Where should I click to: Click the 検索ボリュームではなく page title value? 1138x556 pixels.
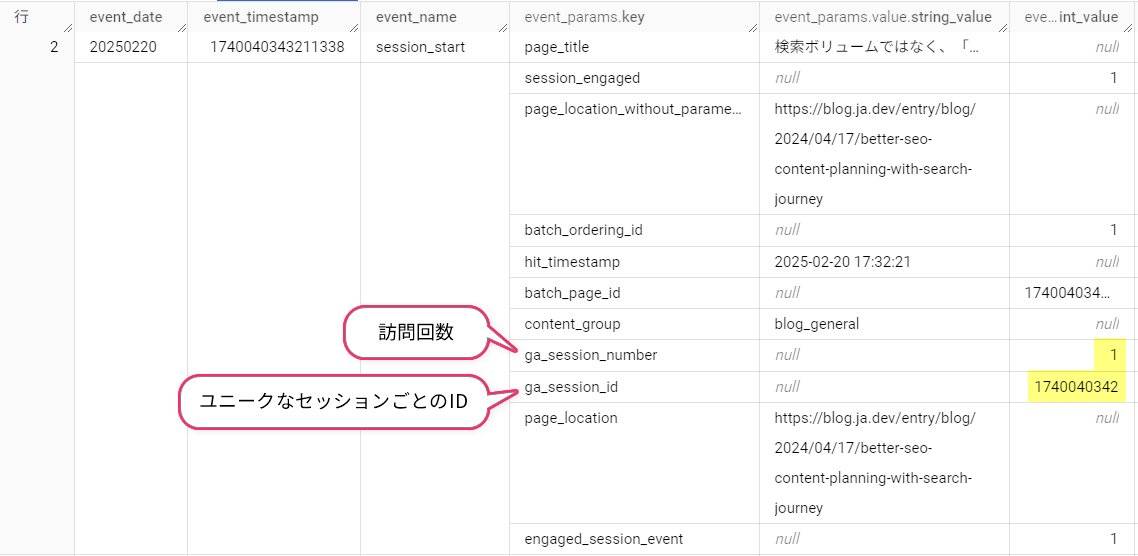pyautogui.click(x=877, y=48)
